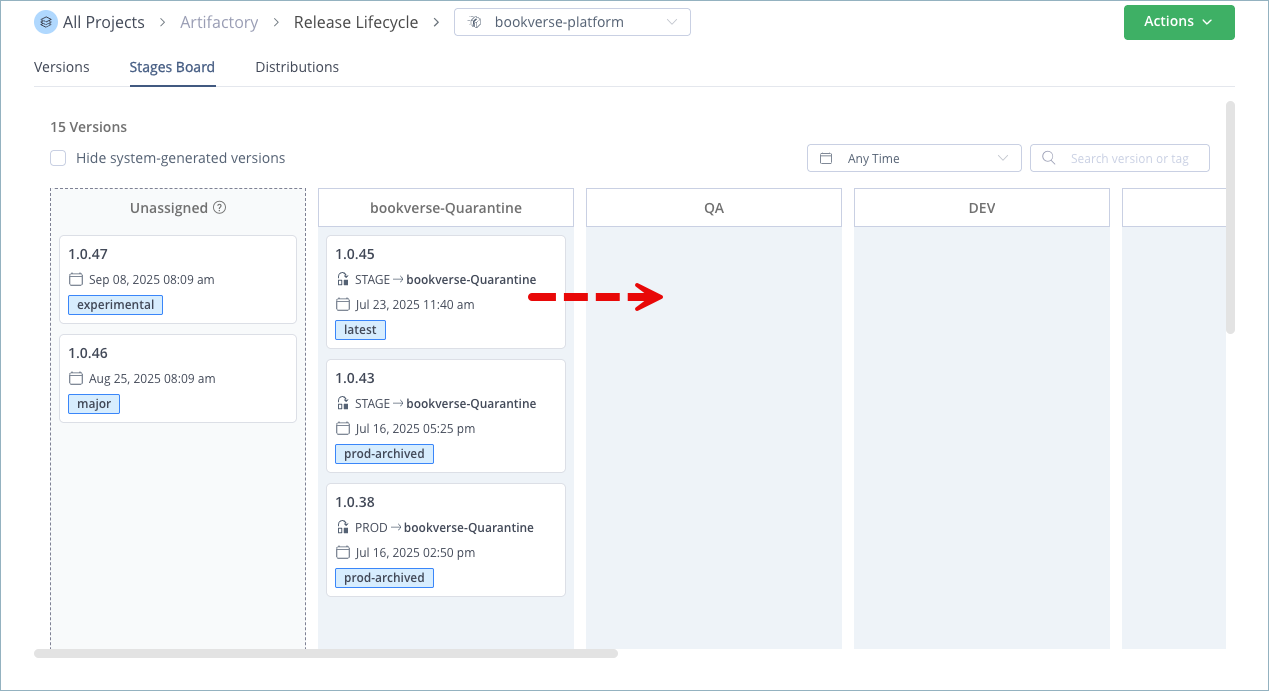1269x691 pixels.
Task: Click promotion icon on version 1.0.38 card
Action: [343, 528]
